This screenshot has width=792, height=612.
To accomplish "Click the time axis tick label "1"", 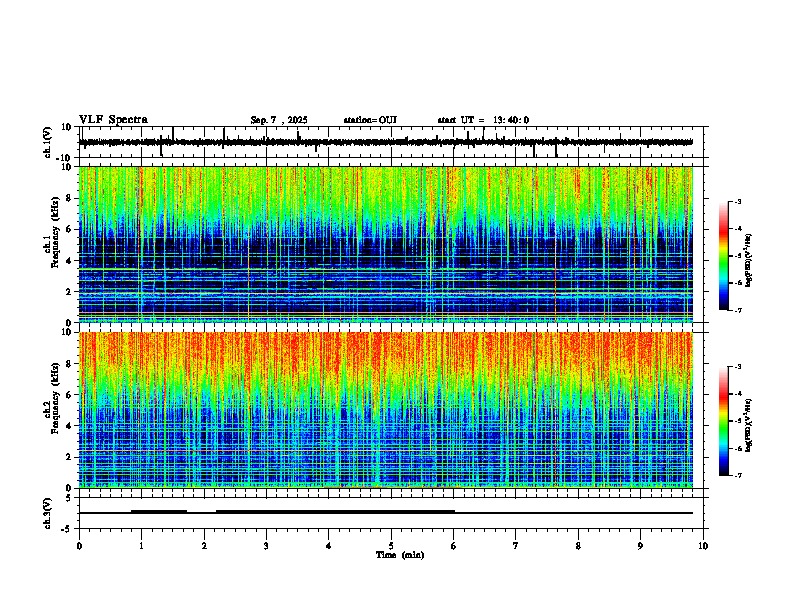I will point(141,546).
